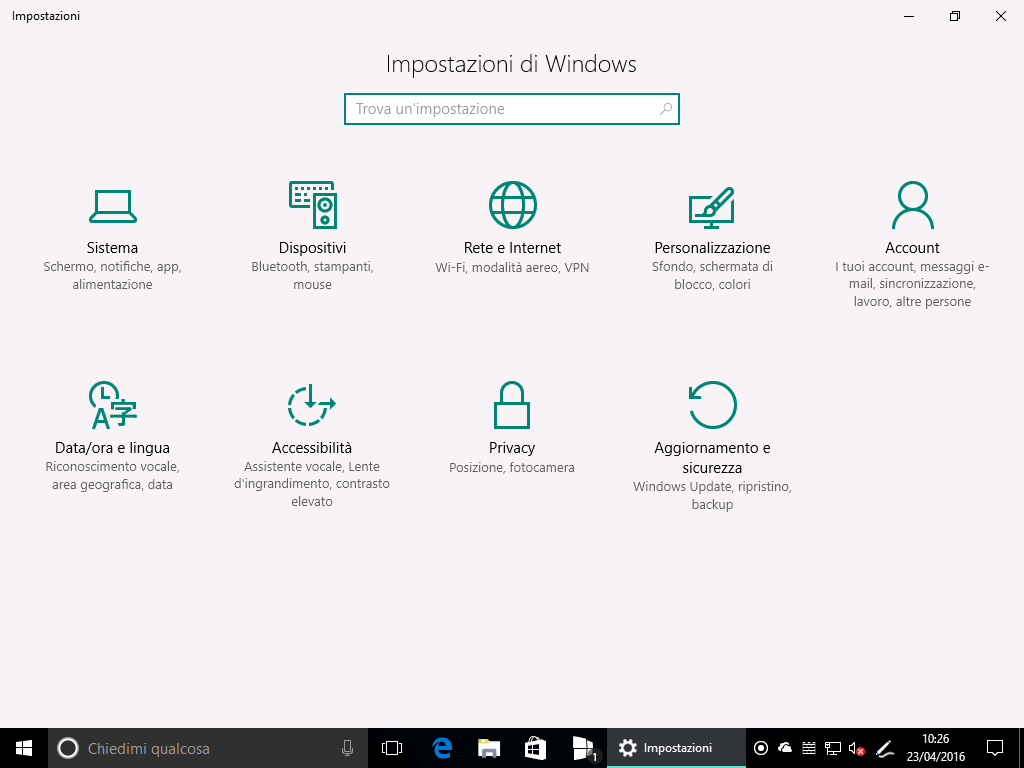Minimize the Impostazioni window
The width and height of the screenshot is (1024, 768).
[x=909, y=16]
